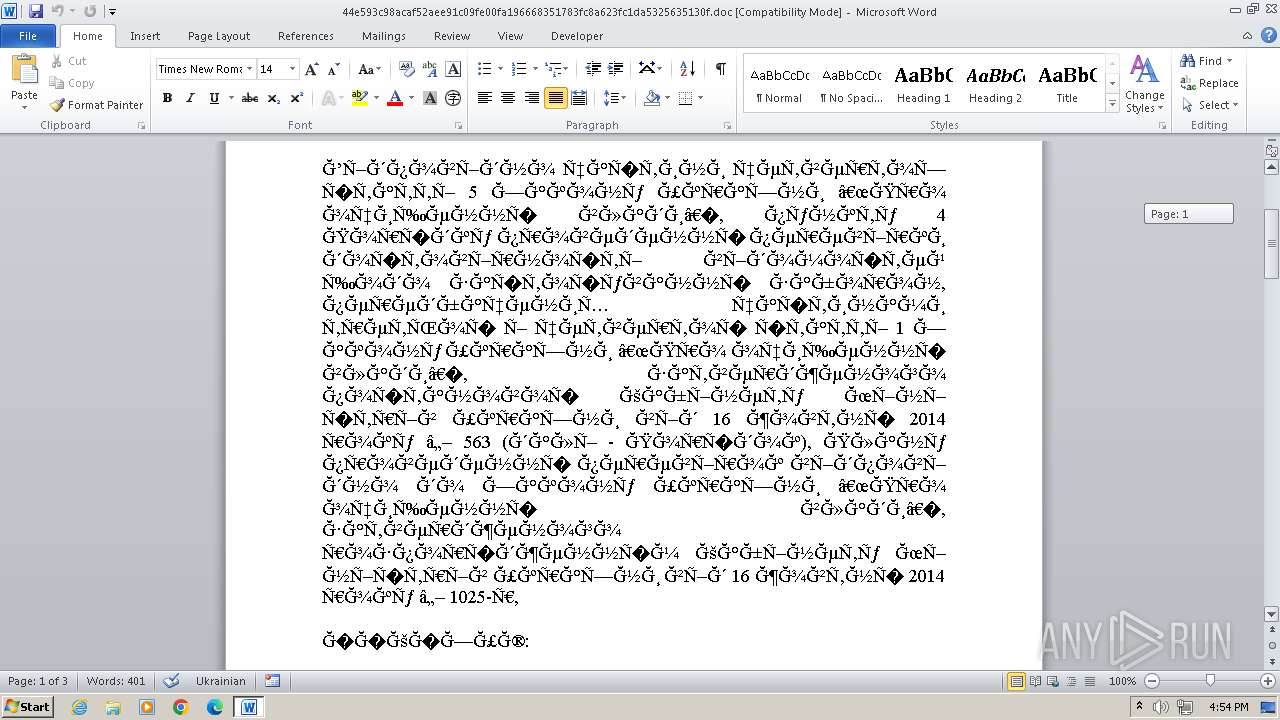
Task: Click the Cut command
Action: pyautogui.click(x=69, y=61)
